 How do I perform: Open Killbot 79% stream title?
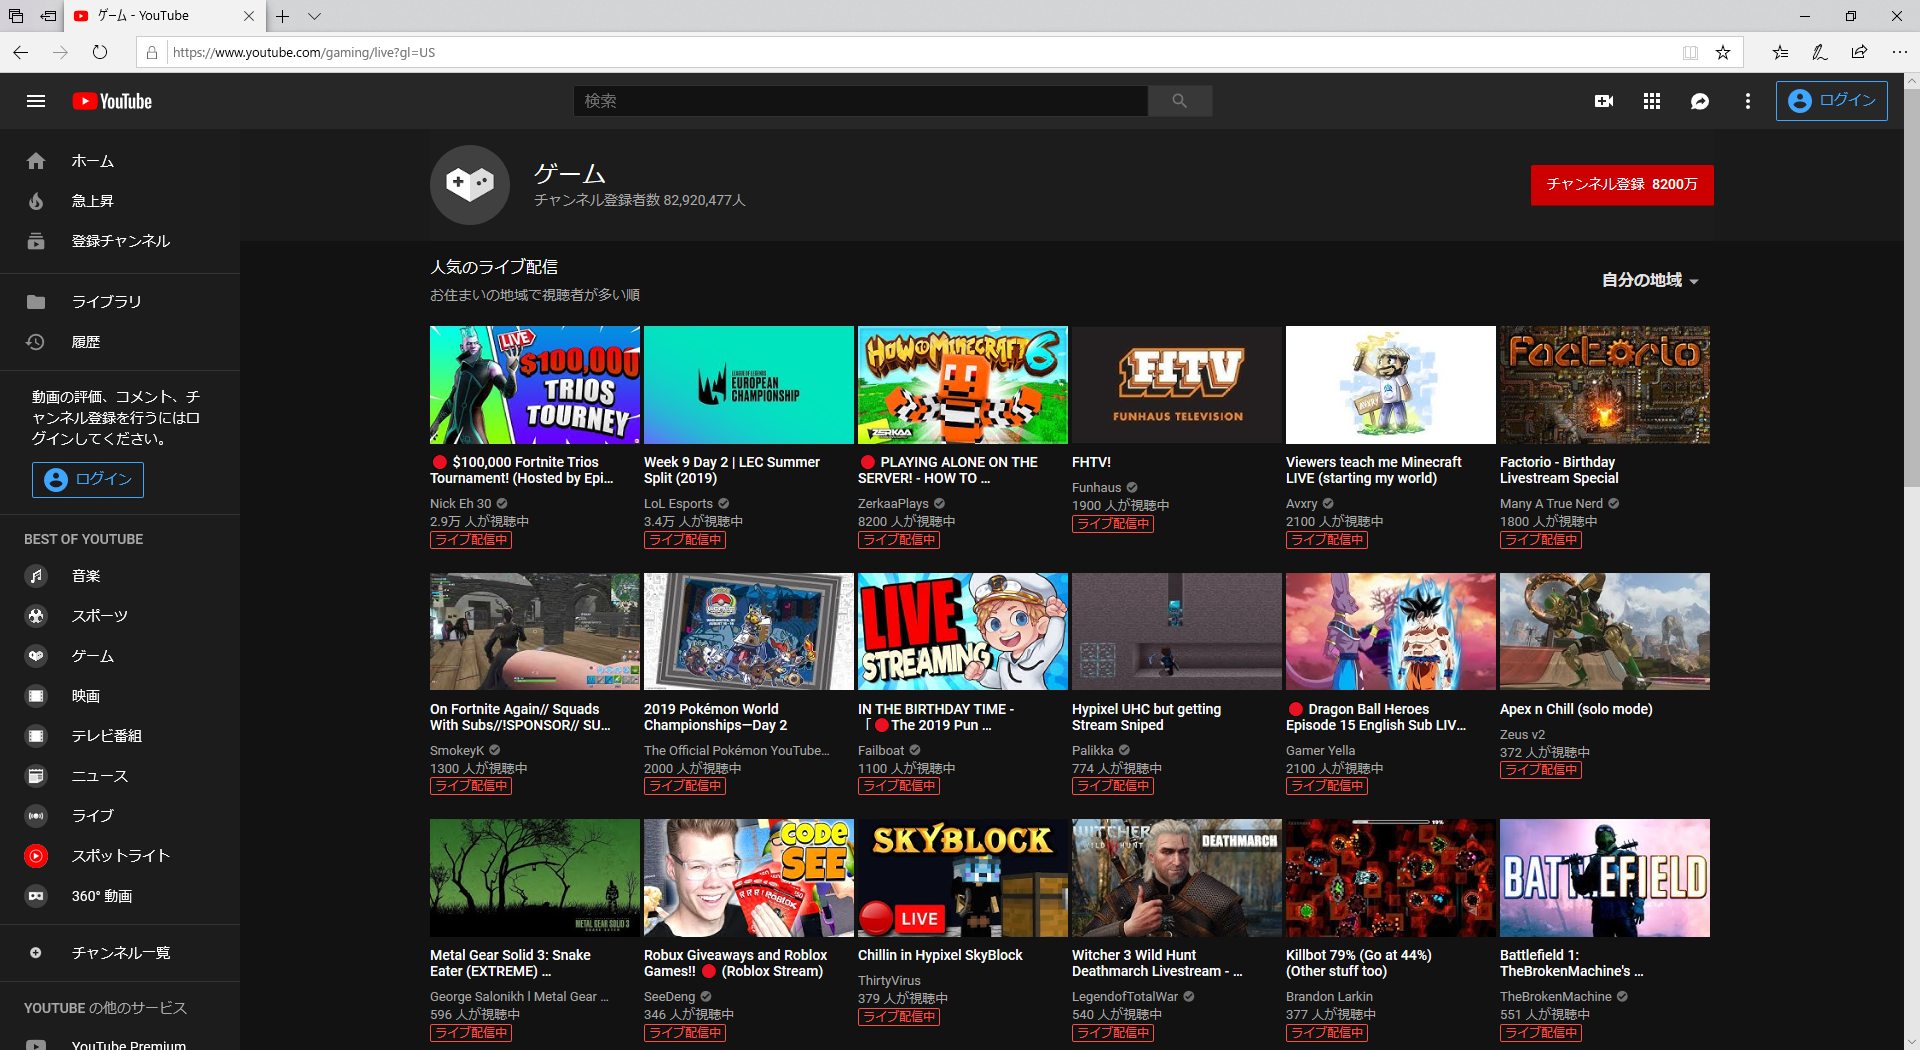pos(1359,963)
